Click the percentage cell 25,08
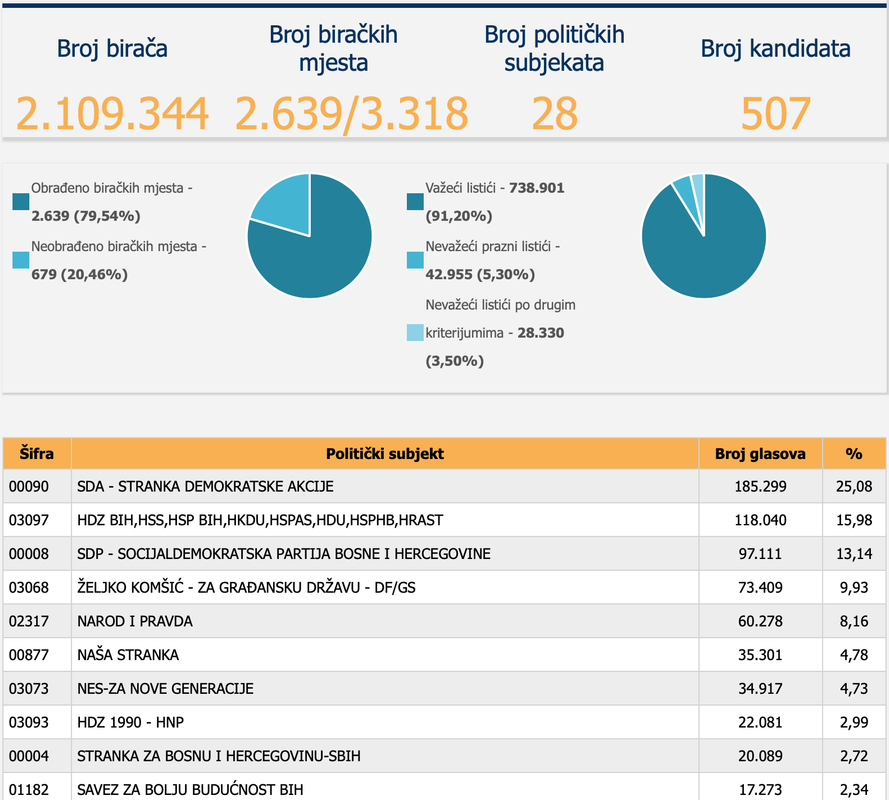Viewport: 889px width, 800px height. (x=854, y=486)
